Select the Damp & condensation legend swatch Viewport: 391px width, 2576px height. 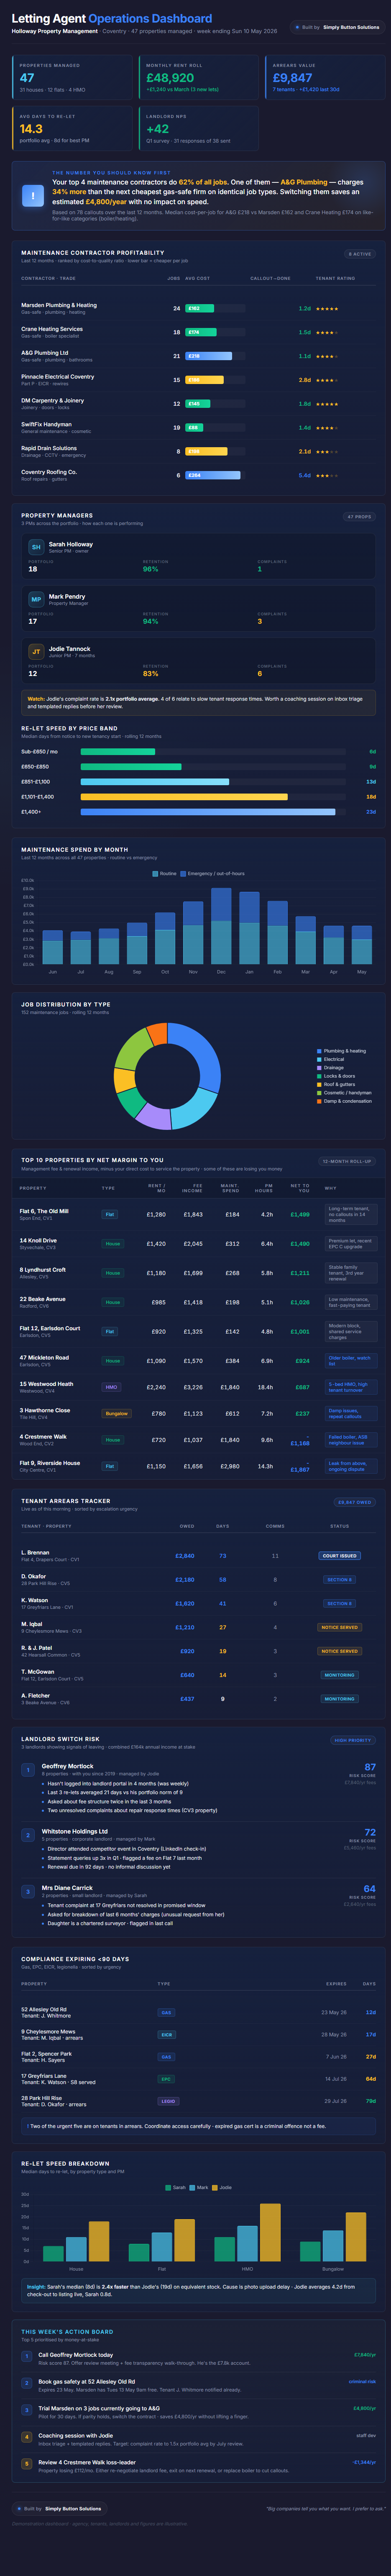coord(319,1101)
